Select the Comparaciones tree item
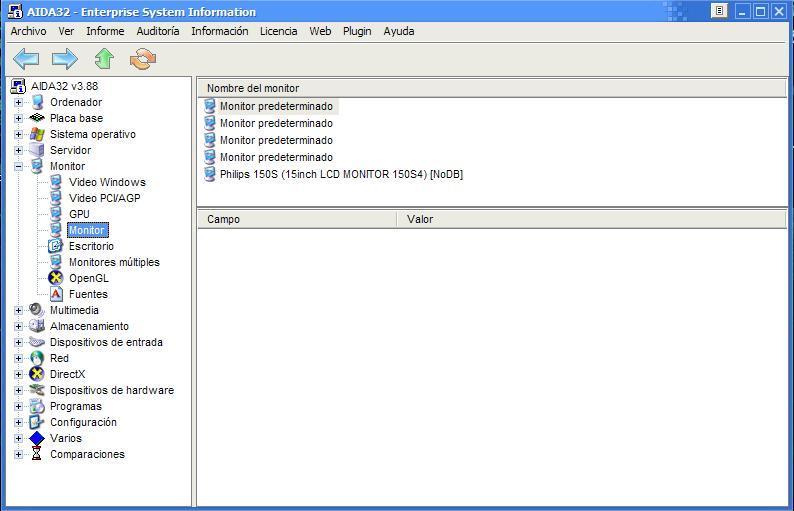794x511 pixels. [87, 454]
